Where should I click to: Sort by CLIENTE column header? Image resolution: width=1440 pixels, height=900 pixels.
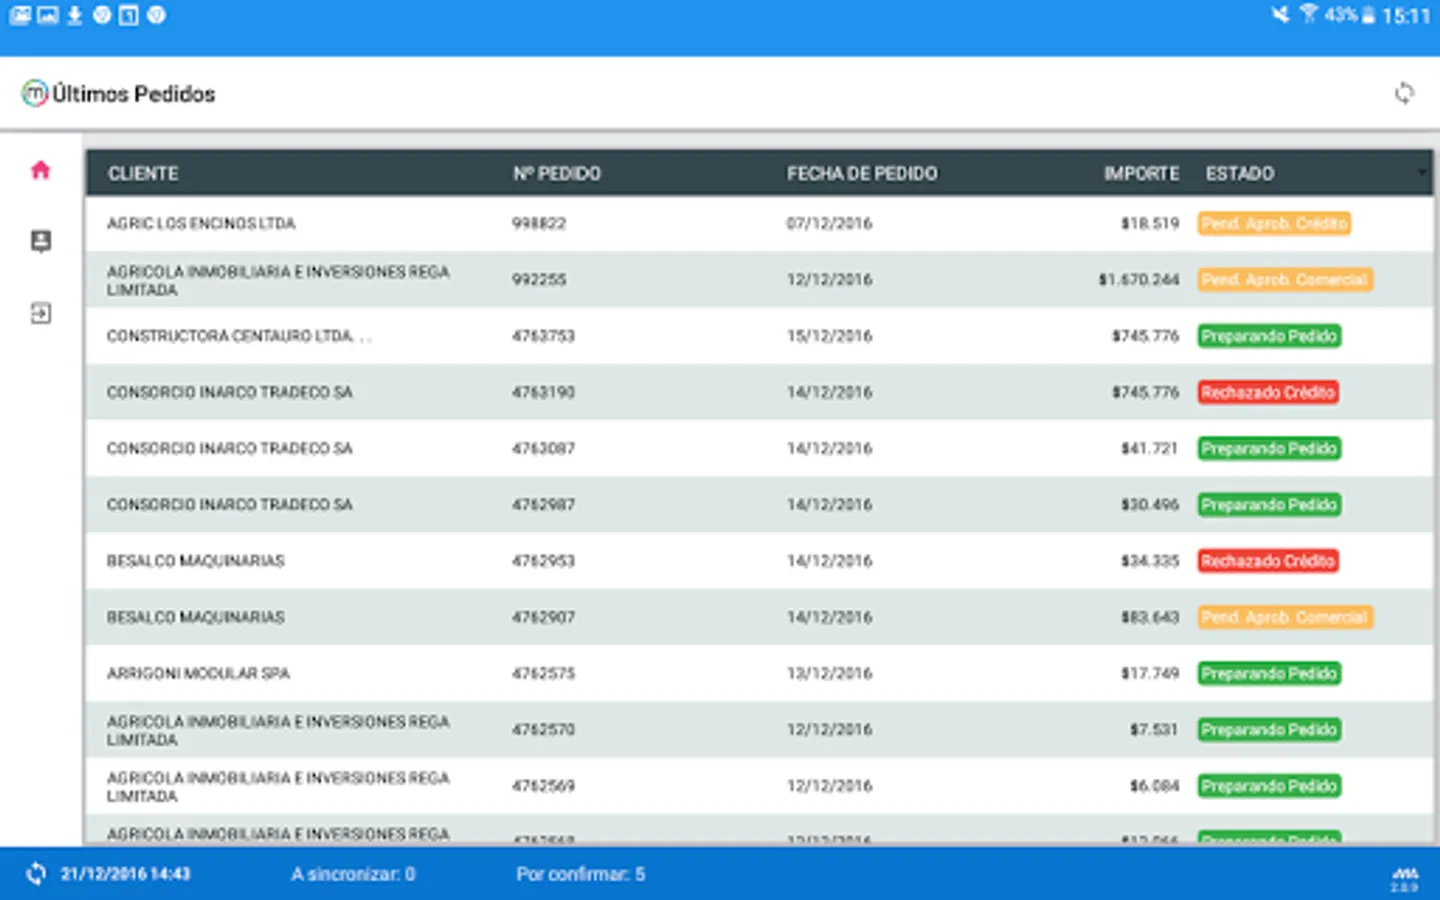pyautogui.click(x=143, y=173)
